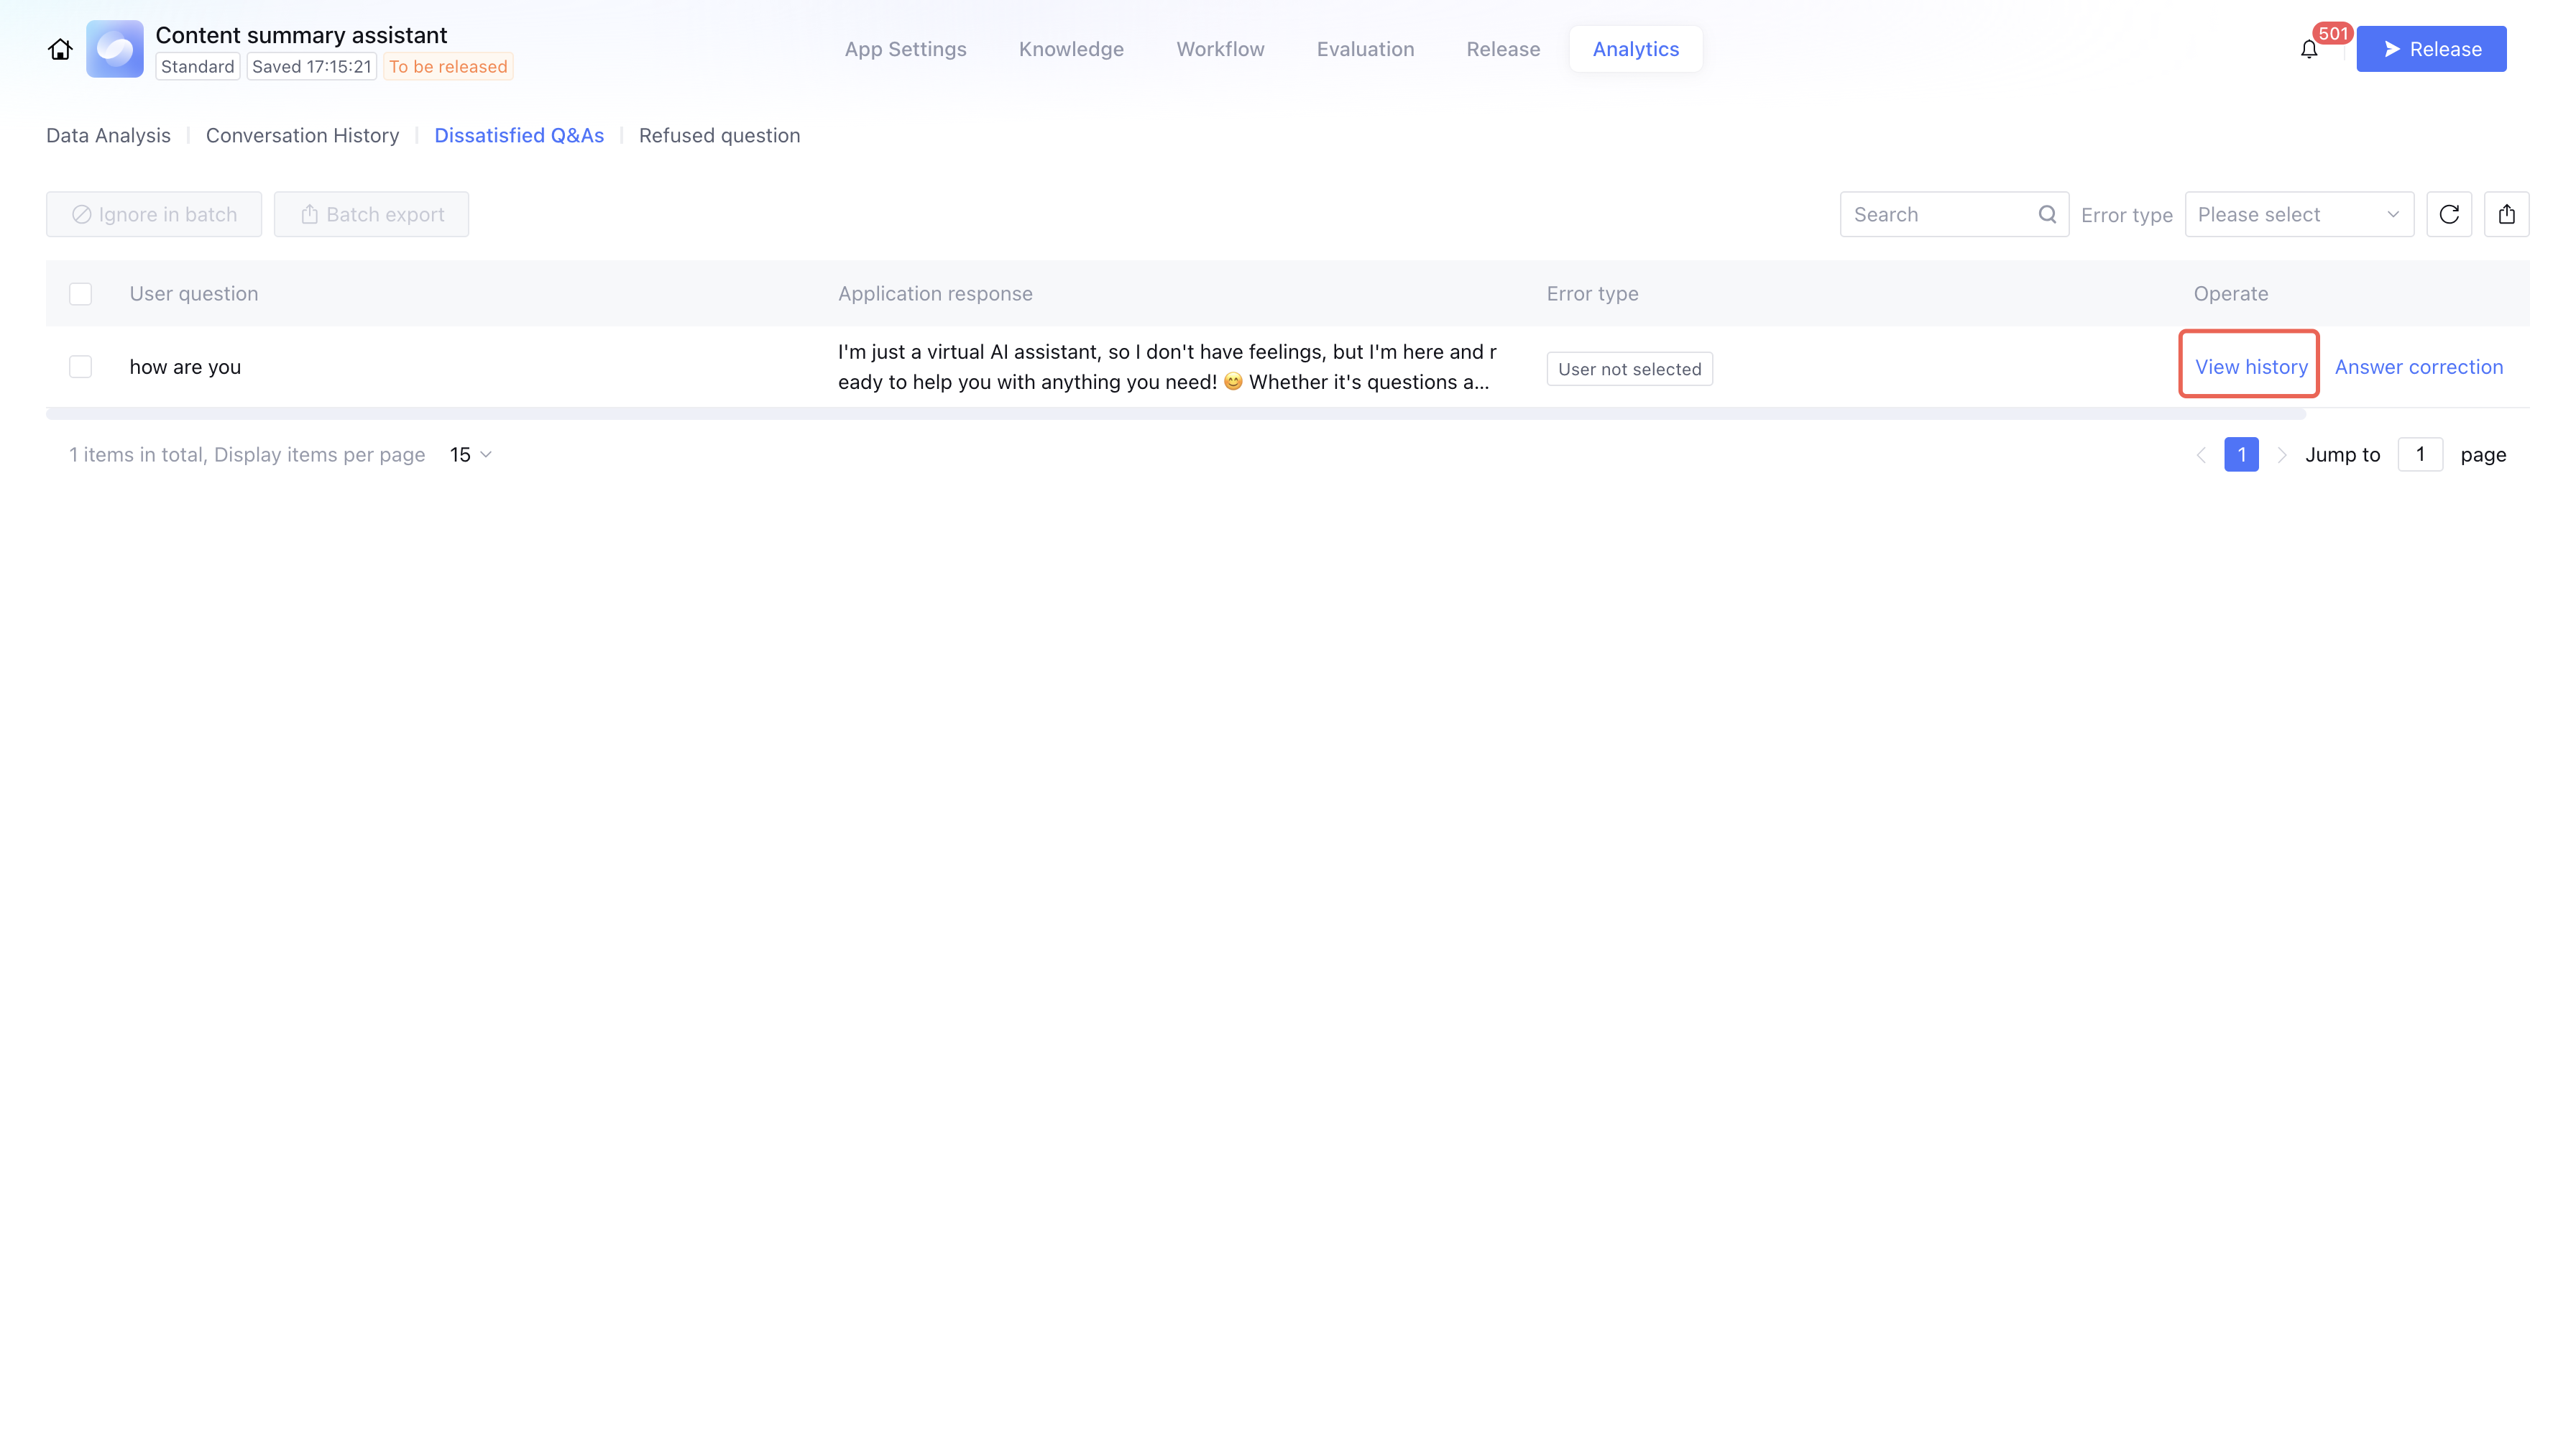Open the notifications bell
The image size is (2576, 1435).
pyautogui.click(x=2308, y=49)
